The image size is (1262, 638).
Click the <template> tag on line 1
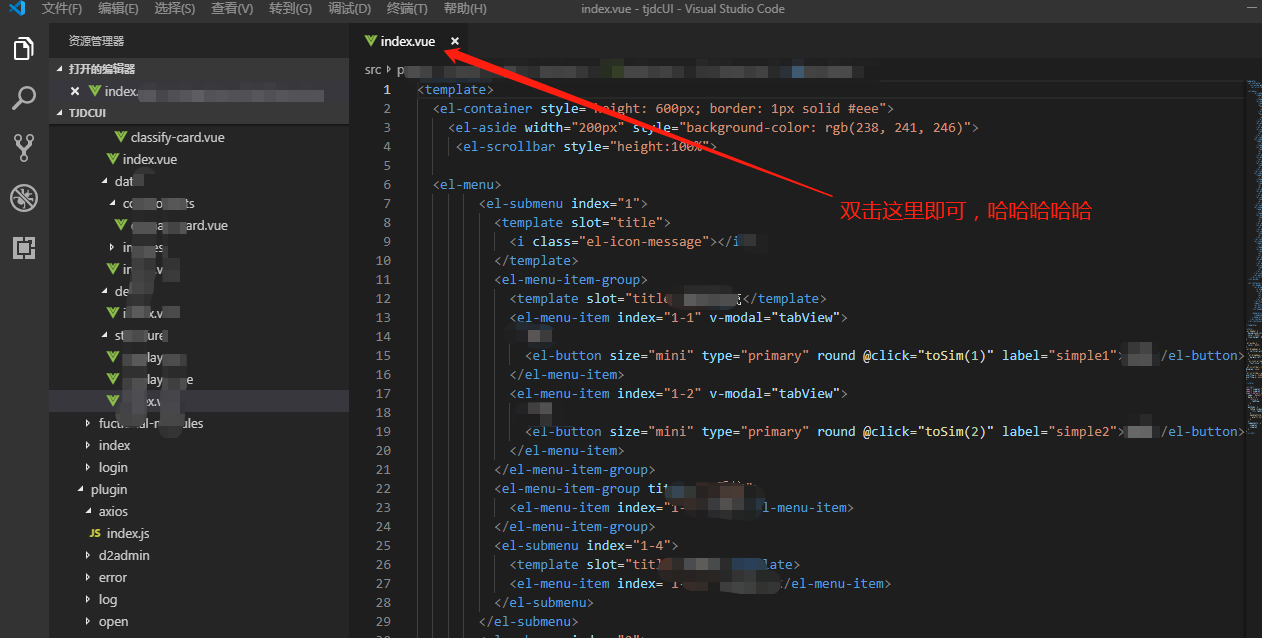coord(455,90)
